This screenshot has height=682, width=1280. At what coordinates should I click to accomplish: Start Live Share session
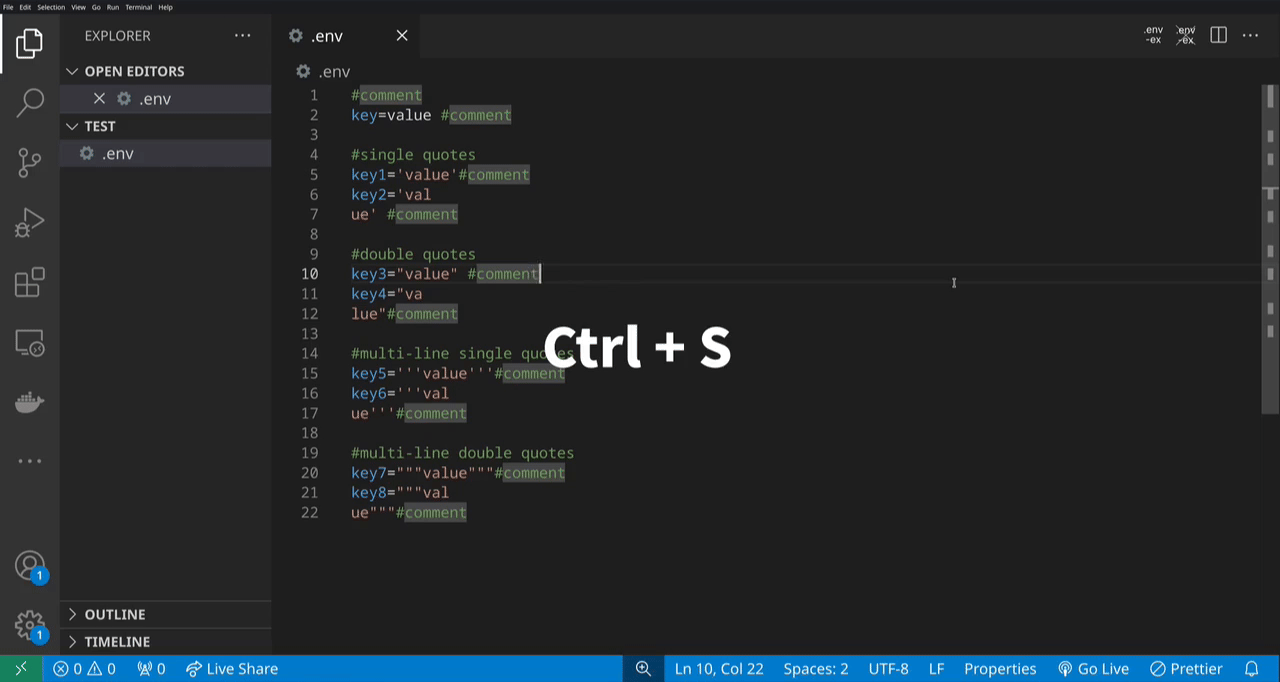pos(232,669)
